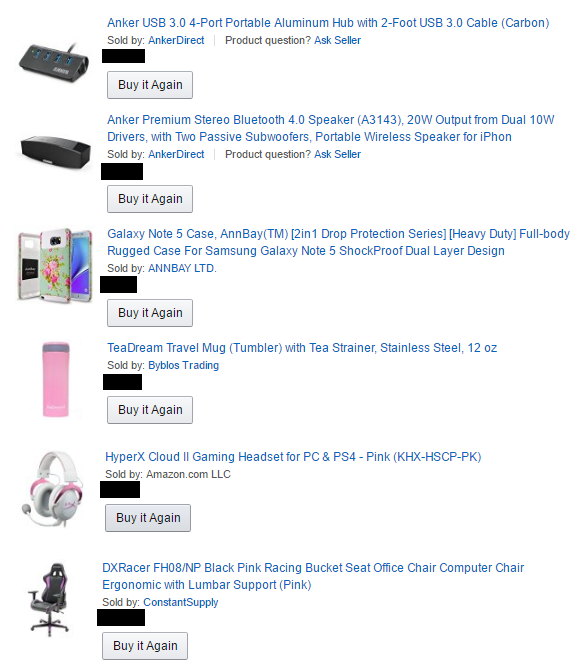587x666 pixels.
Task: Open the pink TeaDream Travel Mug image
Action: 56,379
